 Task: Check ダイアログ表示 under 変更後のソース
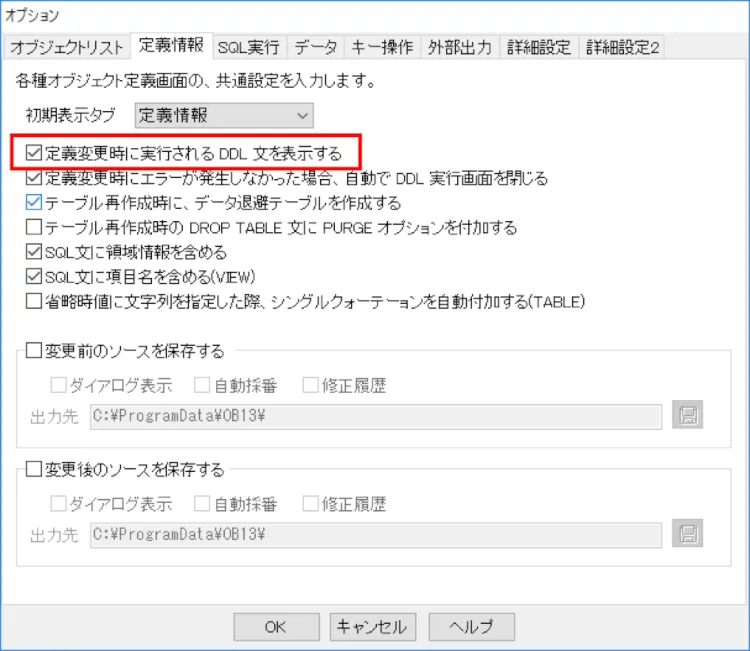pos(58,504)
